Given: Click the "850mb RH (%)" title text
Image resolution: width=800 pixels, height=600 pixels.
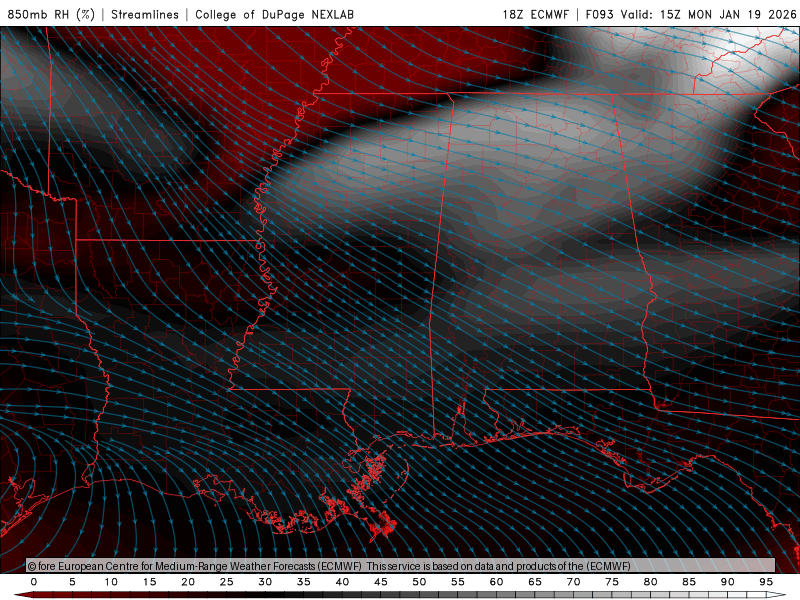Looking at the screenshot, I should tap(51, 15).
